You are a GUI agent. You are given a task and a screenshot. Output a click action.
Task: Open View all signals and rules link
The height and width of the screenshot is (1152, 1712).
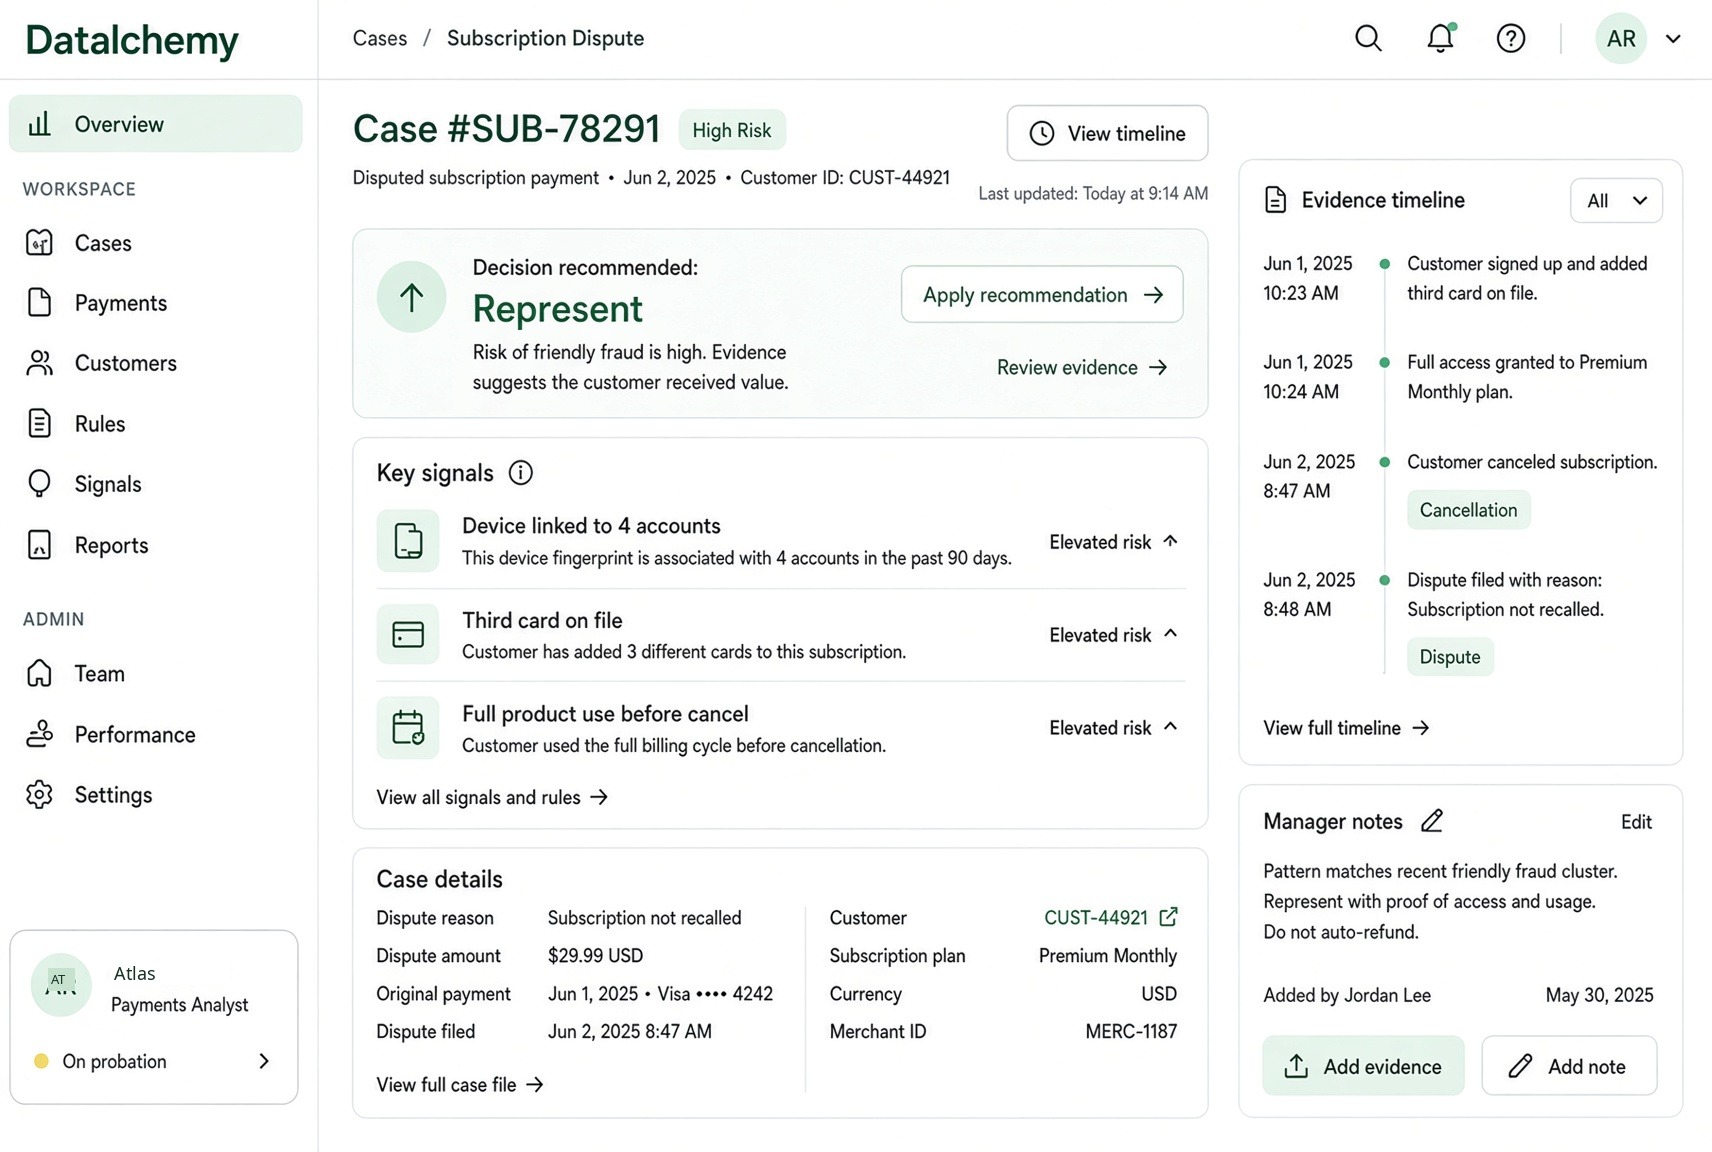[492, 797]
